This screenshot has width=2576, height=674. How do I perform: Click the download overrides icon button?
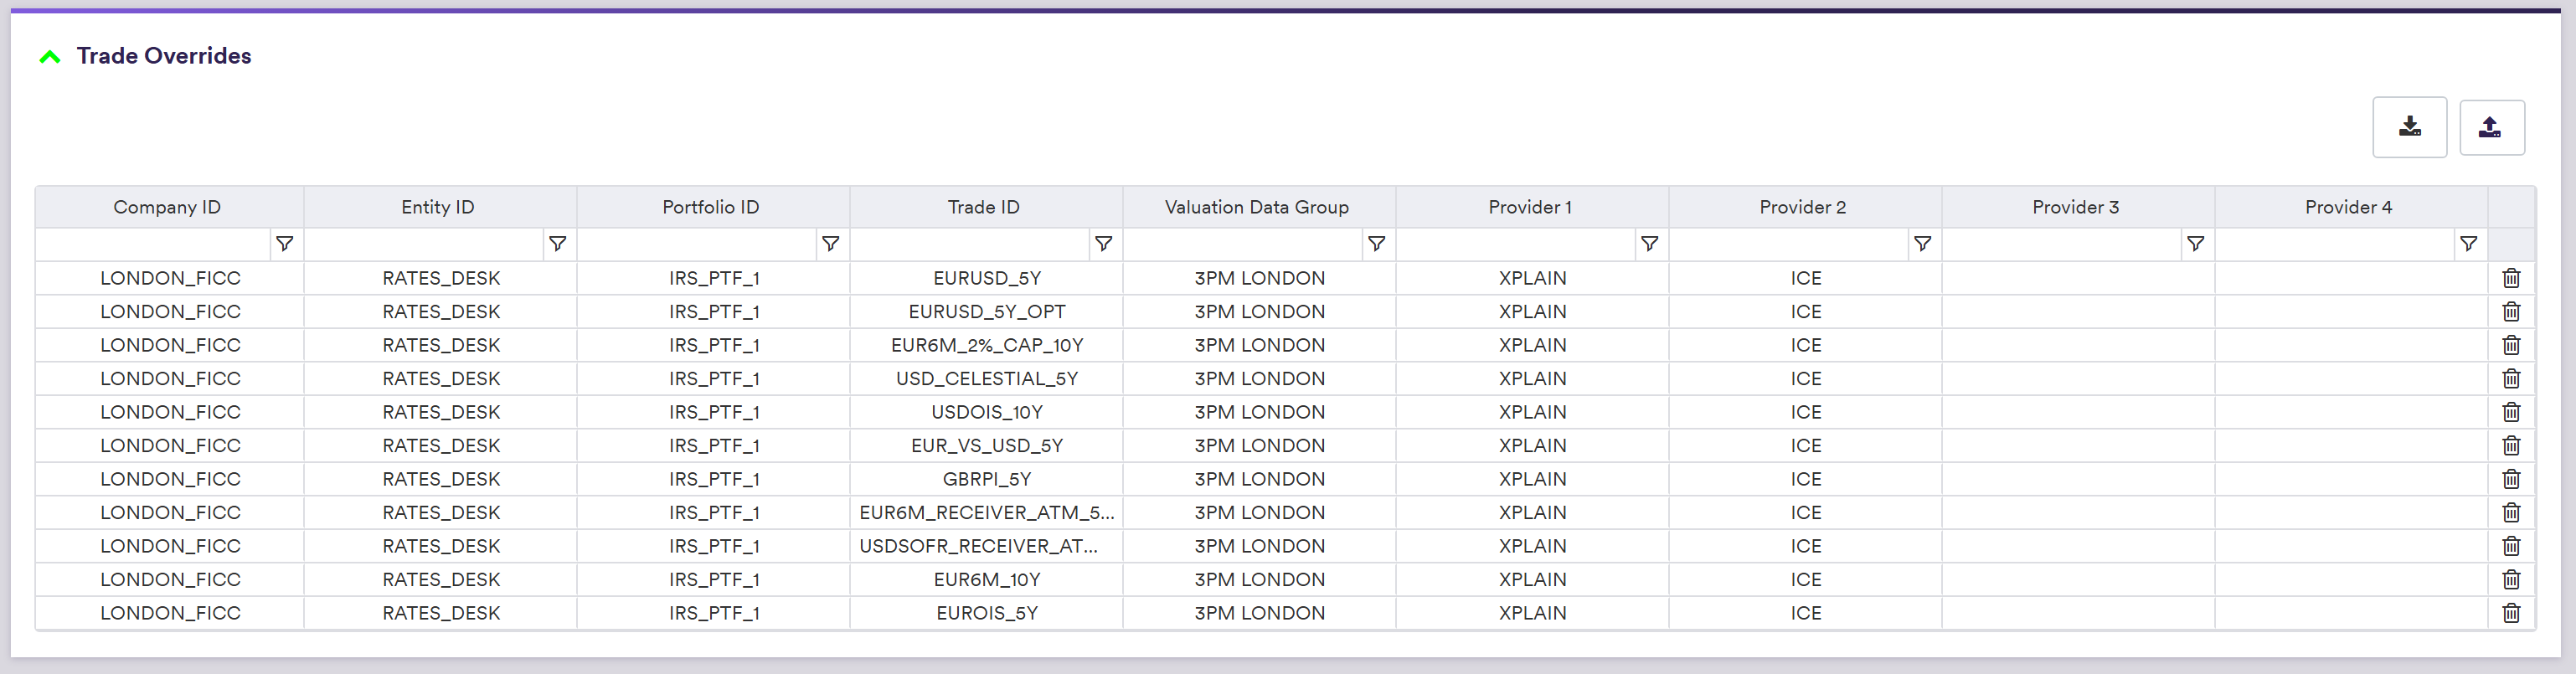coord(2409,127)
